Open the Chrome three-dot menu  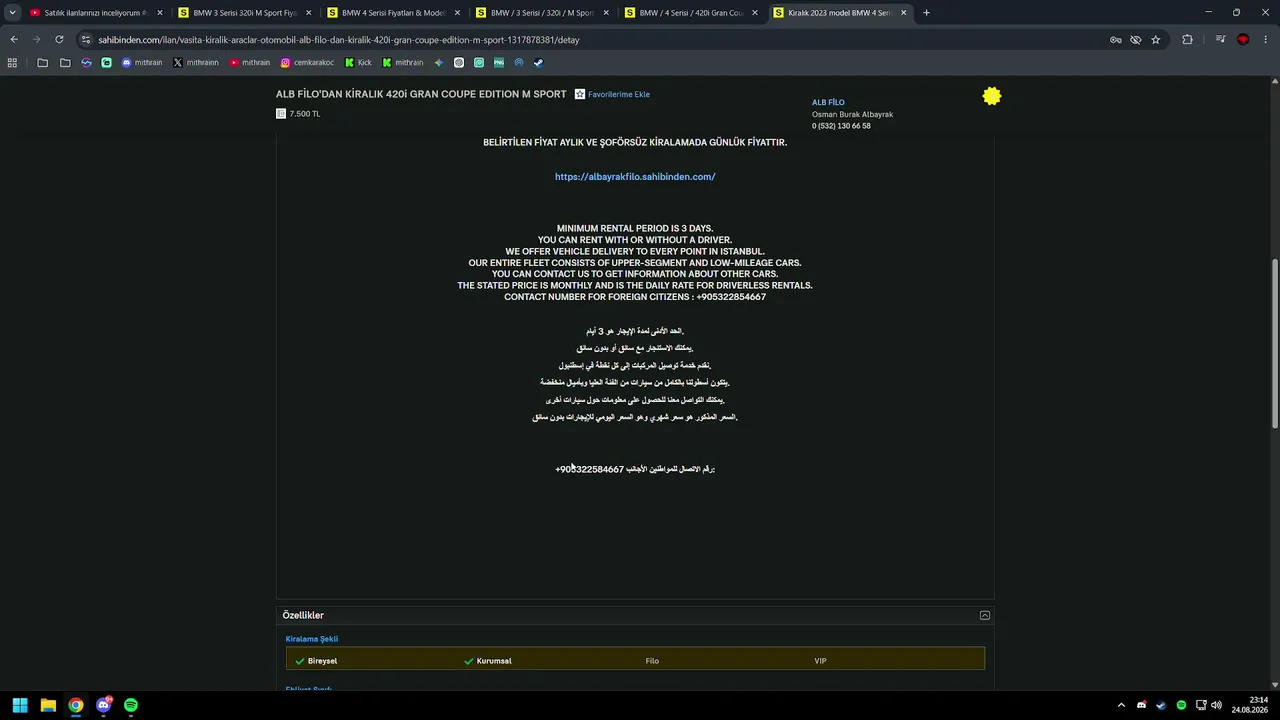pyautogui.click(x=1265, y=40)
